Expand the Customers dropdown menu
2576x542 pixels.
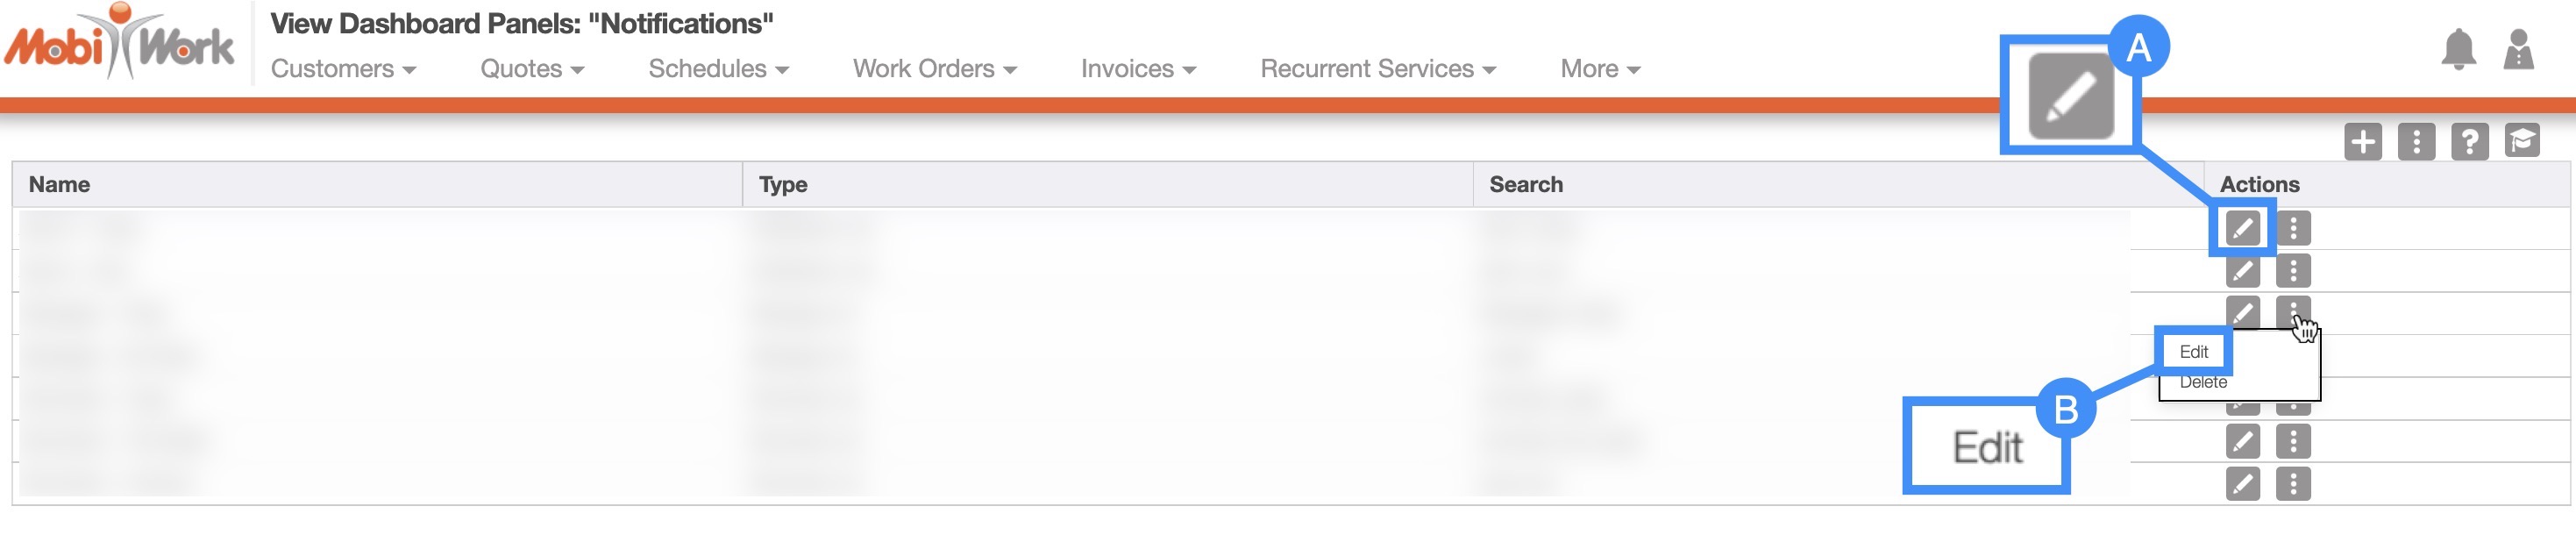coord(343,69)
